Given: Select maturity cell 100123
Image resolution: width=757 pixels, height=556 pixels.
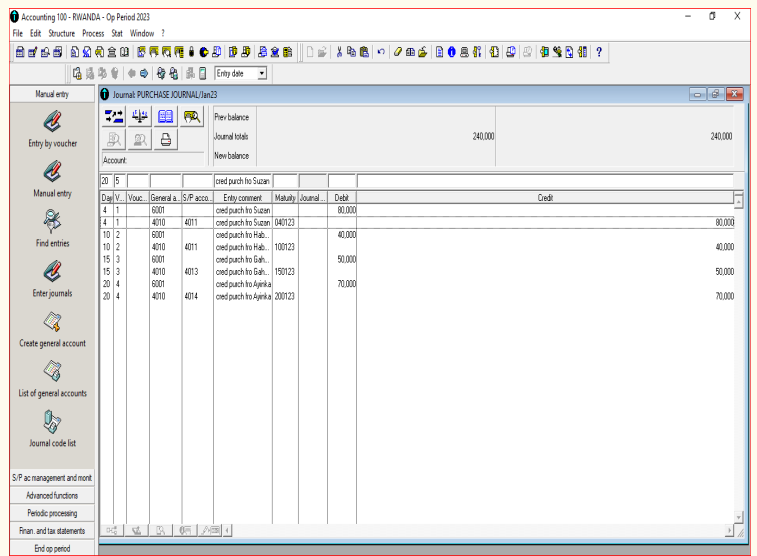Looking at the screenshot, I should 285,247.
